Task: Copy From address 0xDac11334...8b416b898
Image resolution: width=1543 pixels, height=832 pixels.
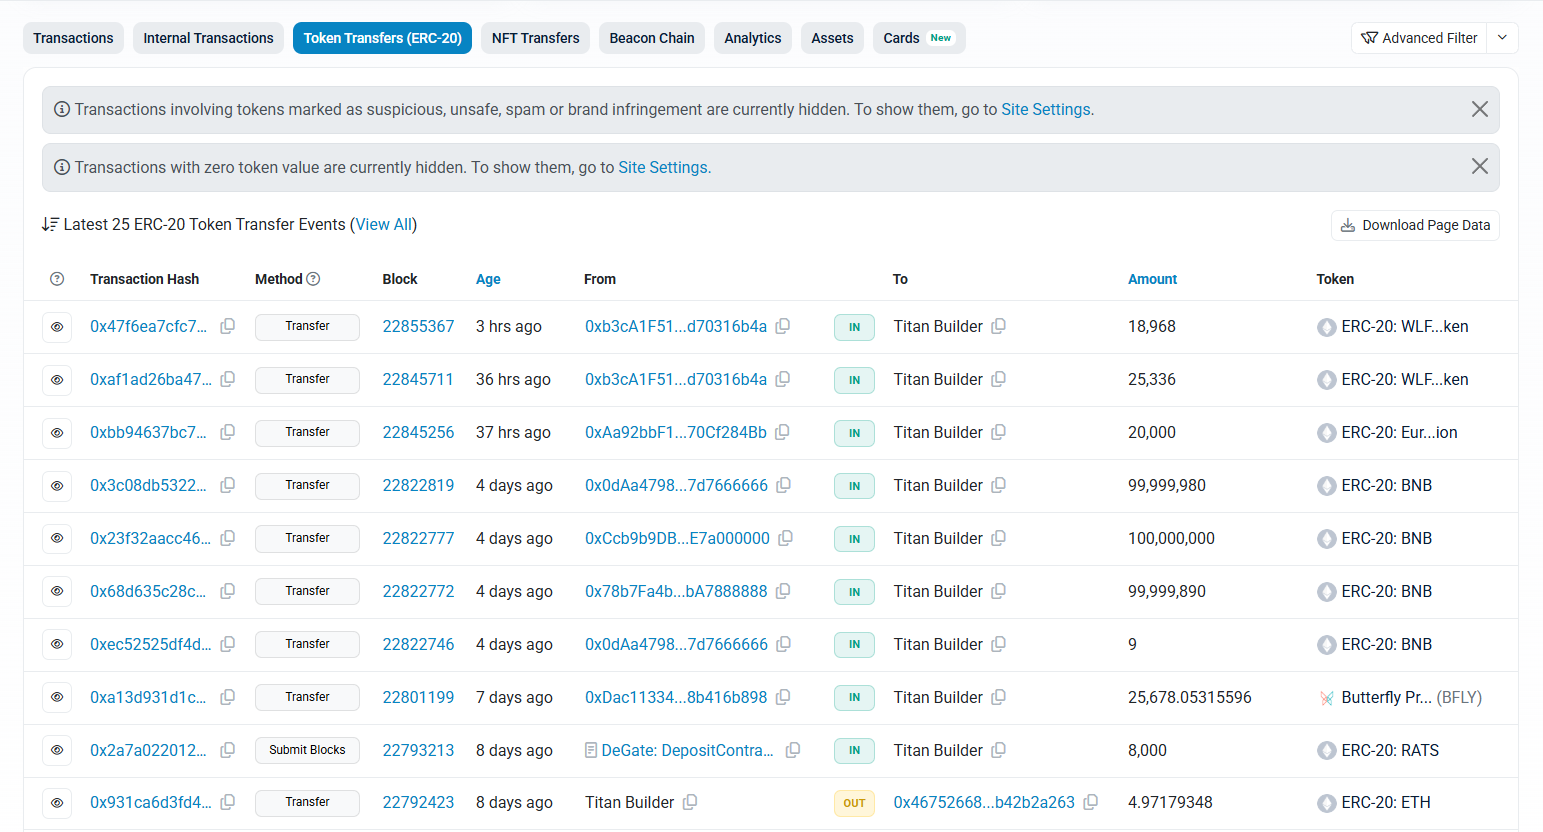Action: click(783, 697)
